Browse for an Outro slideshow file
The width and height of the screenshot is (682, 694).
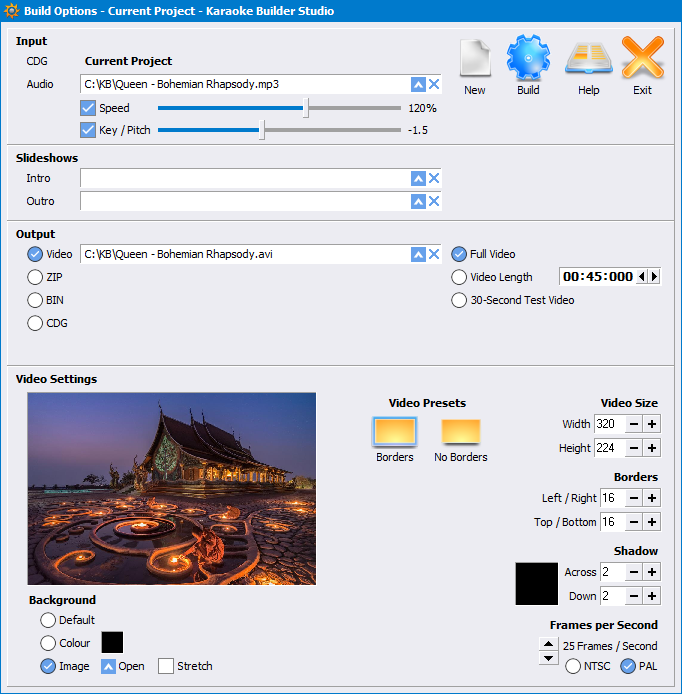click(418, 201)
